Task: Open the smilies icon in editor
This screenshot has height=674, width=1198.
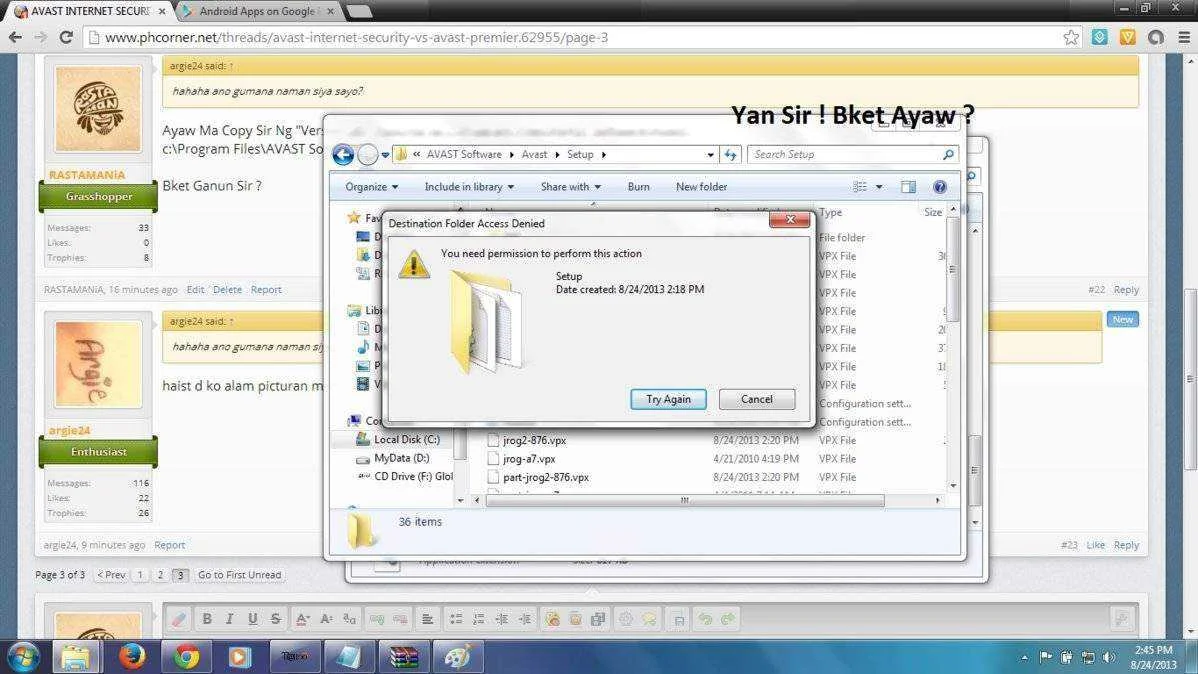Action: click(552, 619)
